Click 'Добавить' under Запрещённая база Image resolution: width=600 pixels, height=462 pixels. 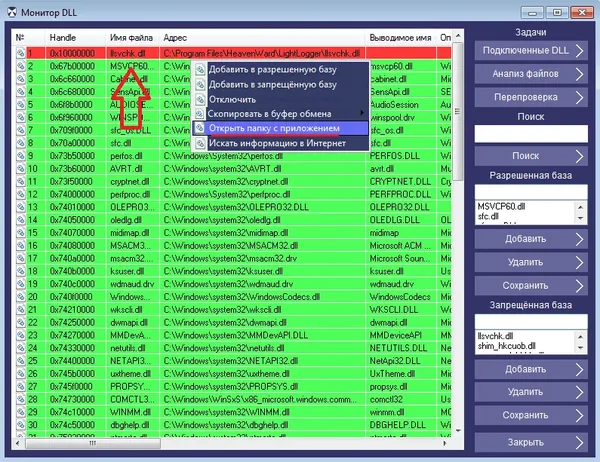click(x=531, y=369)
